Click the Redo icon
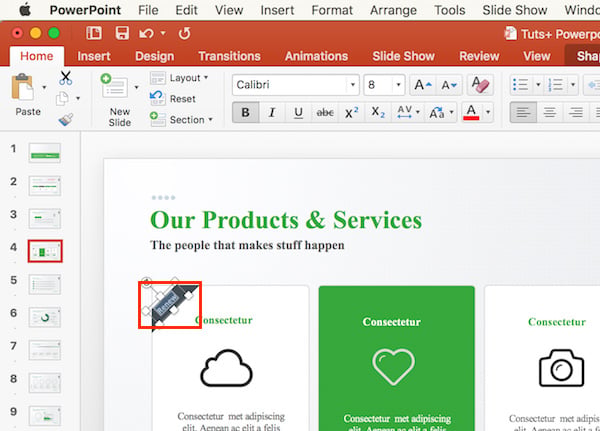The width and height of the screenshot is (600, 431). click(x=184, y=33)
